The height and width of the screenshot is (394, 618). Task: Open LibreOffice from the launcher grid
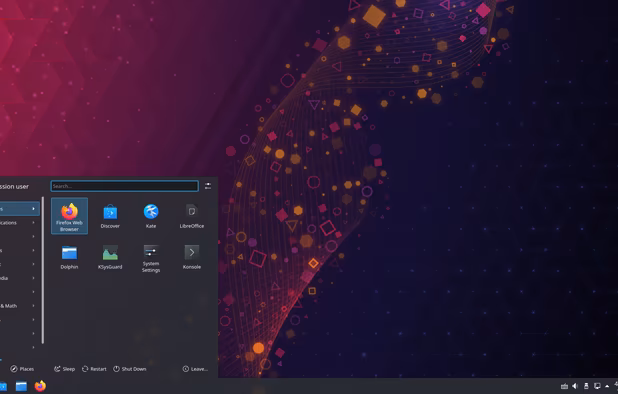(192, 216)
